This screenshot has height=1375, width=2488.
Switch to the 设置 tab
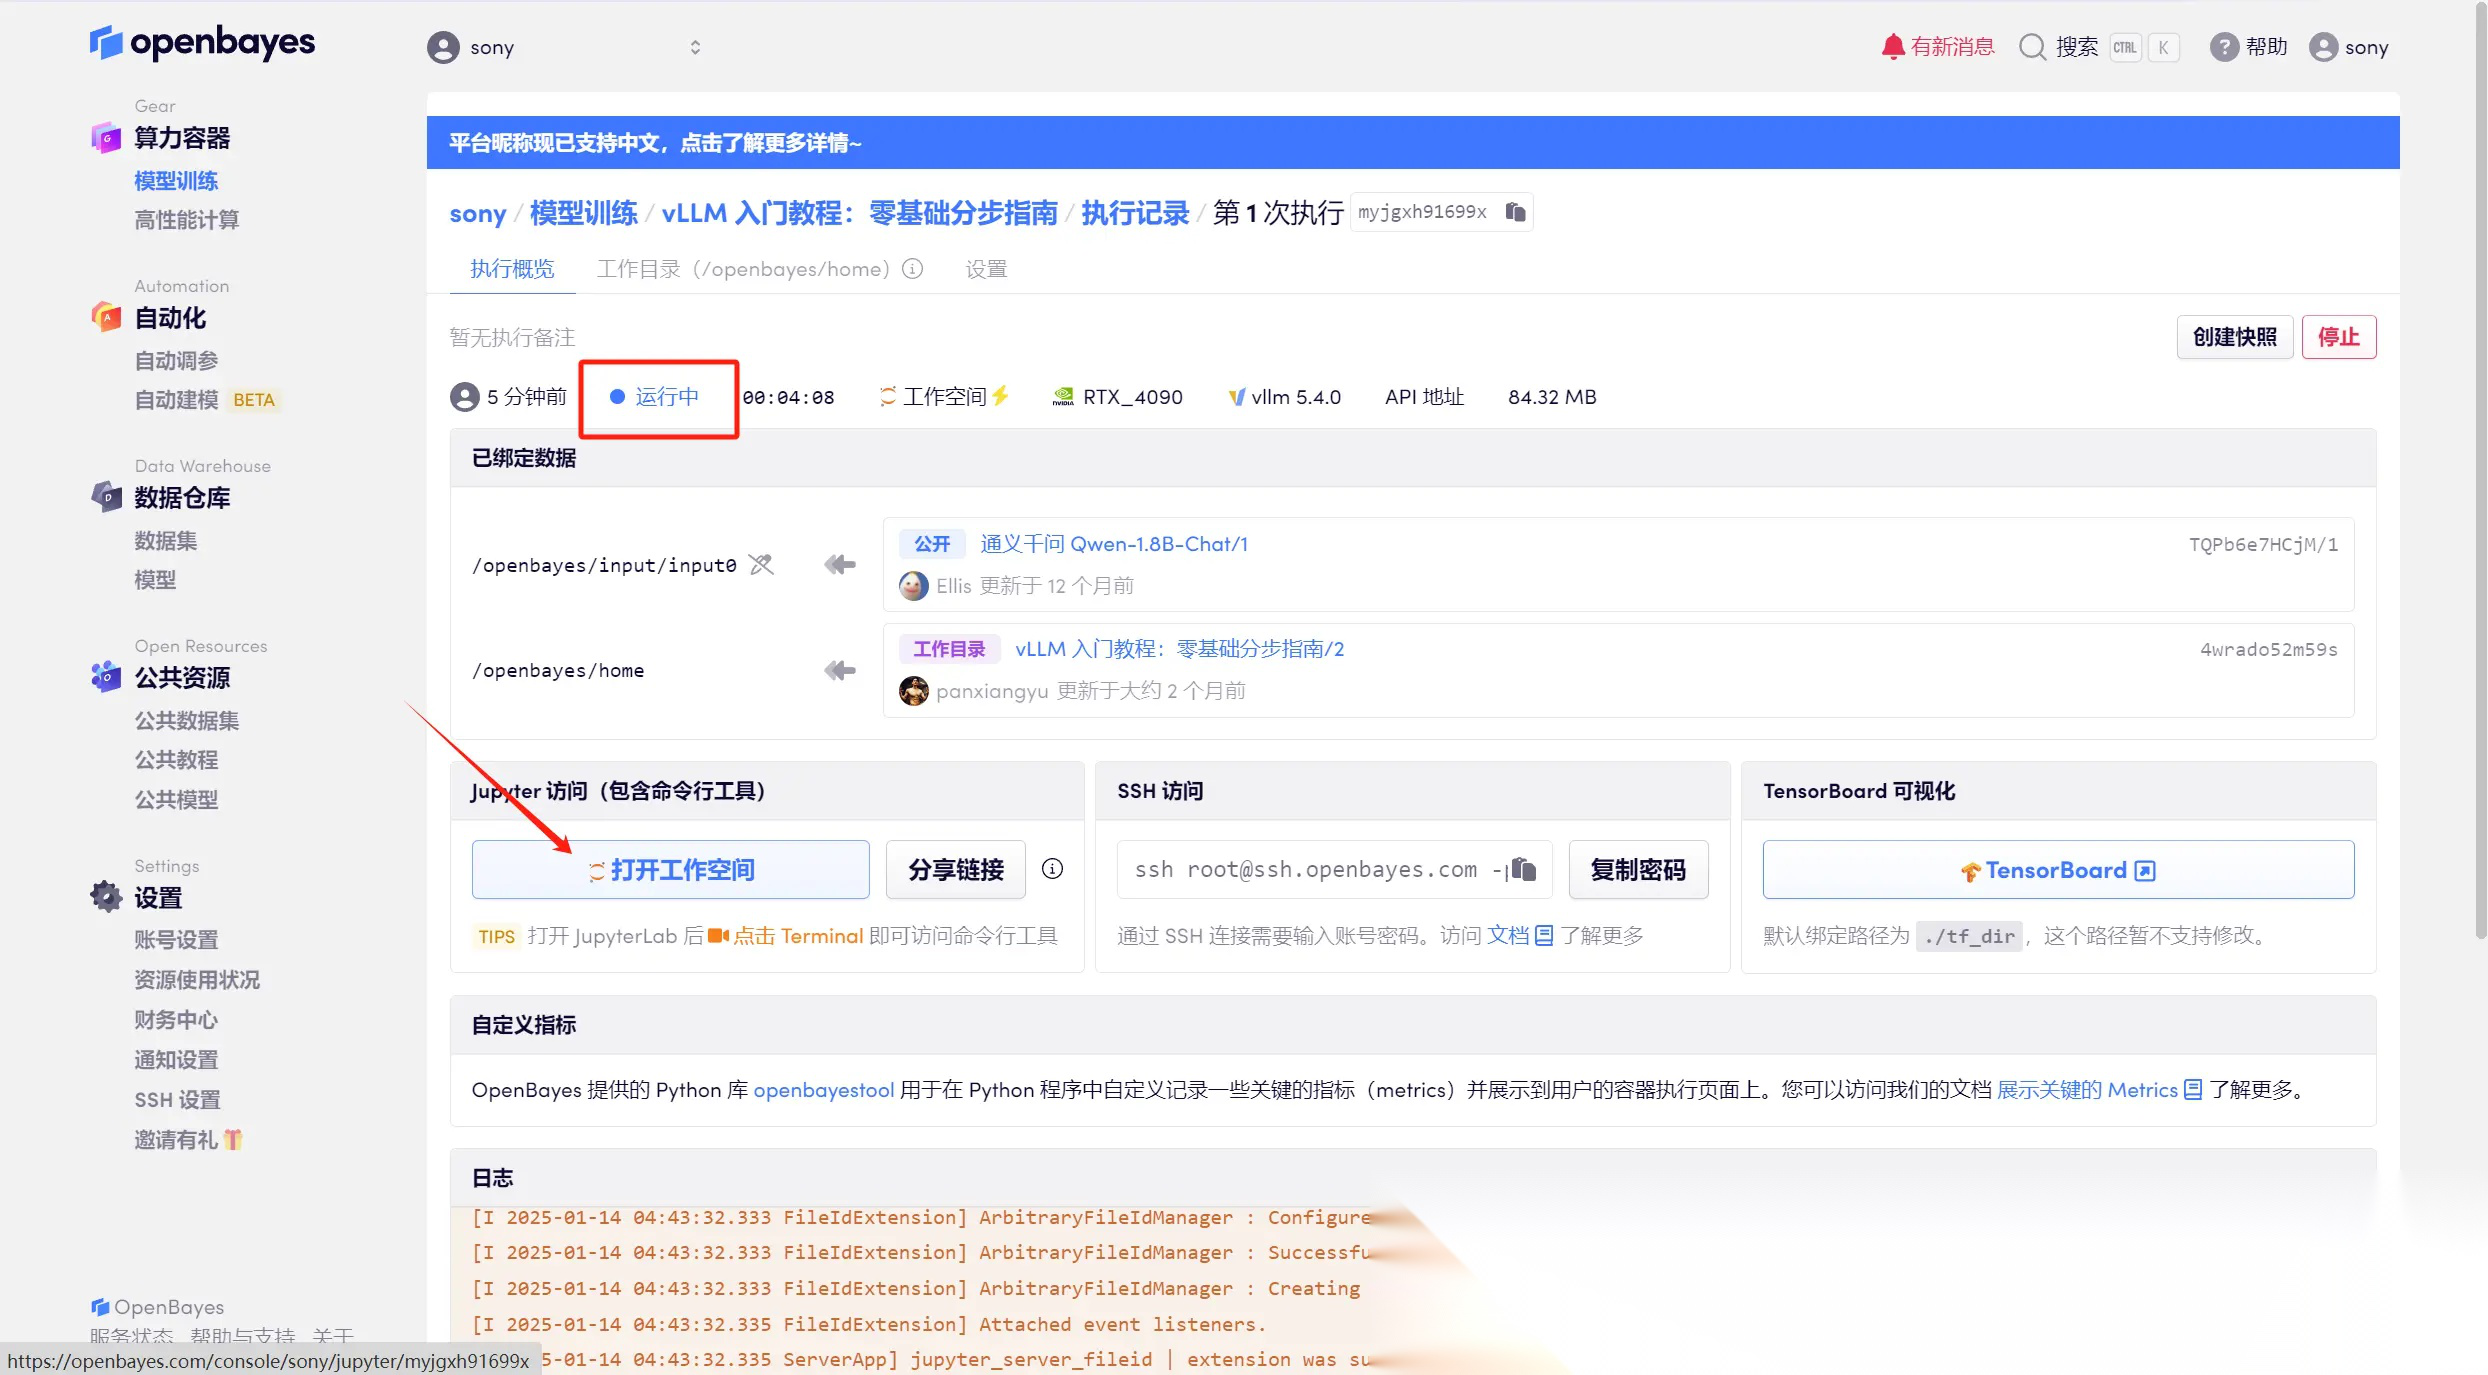[x=986, y=269]
